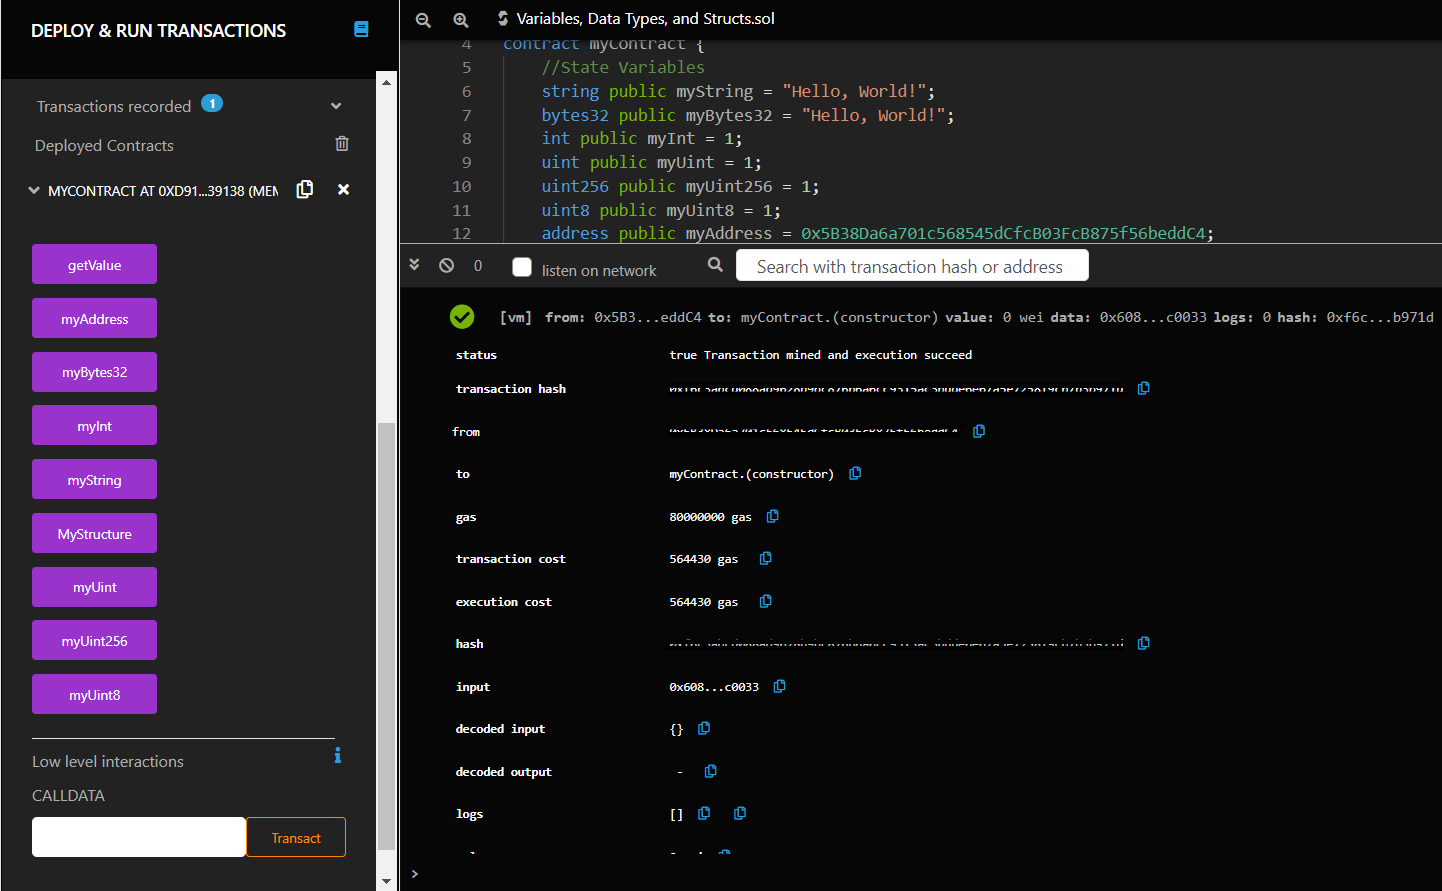1442x891 pixels.
Task: Copy the from address value
Action: (x=979, y=431)
